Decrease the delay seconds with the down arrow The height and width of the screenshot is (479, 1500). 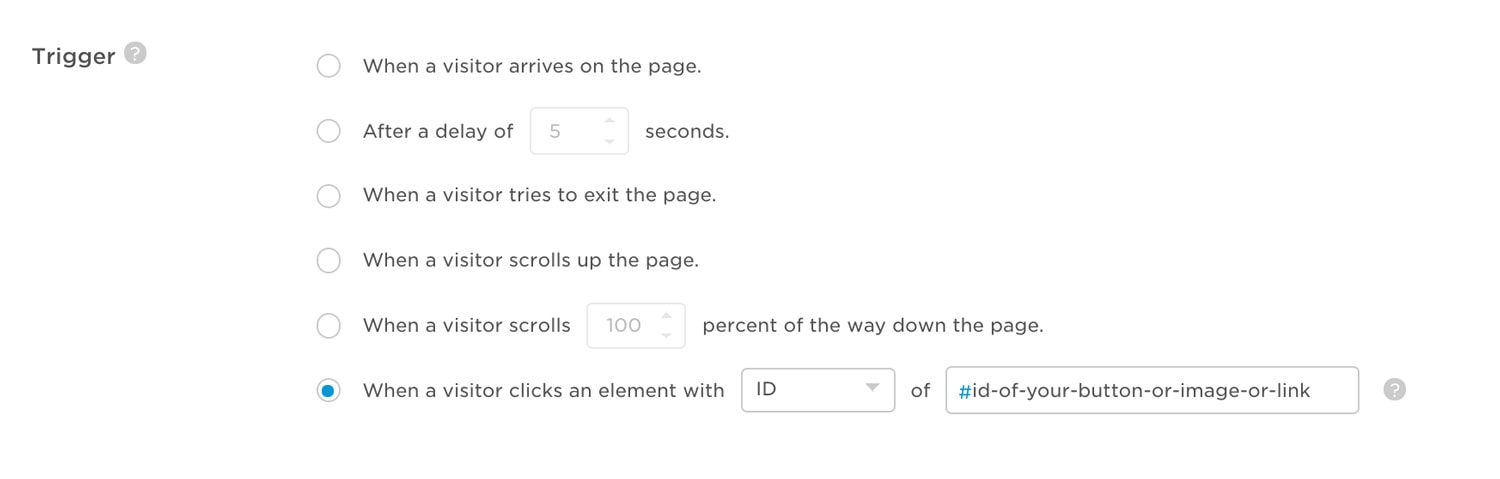(x=609, y=141)
